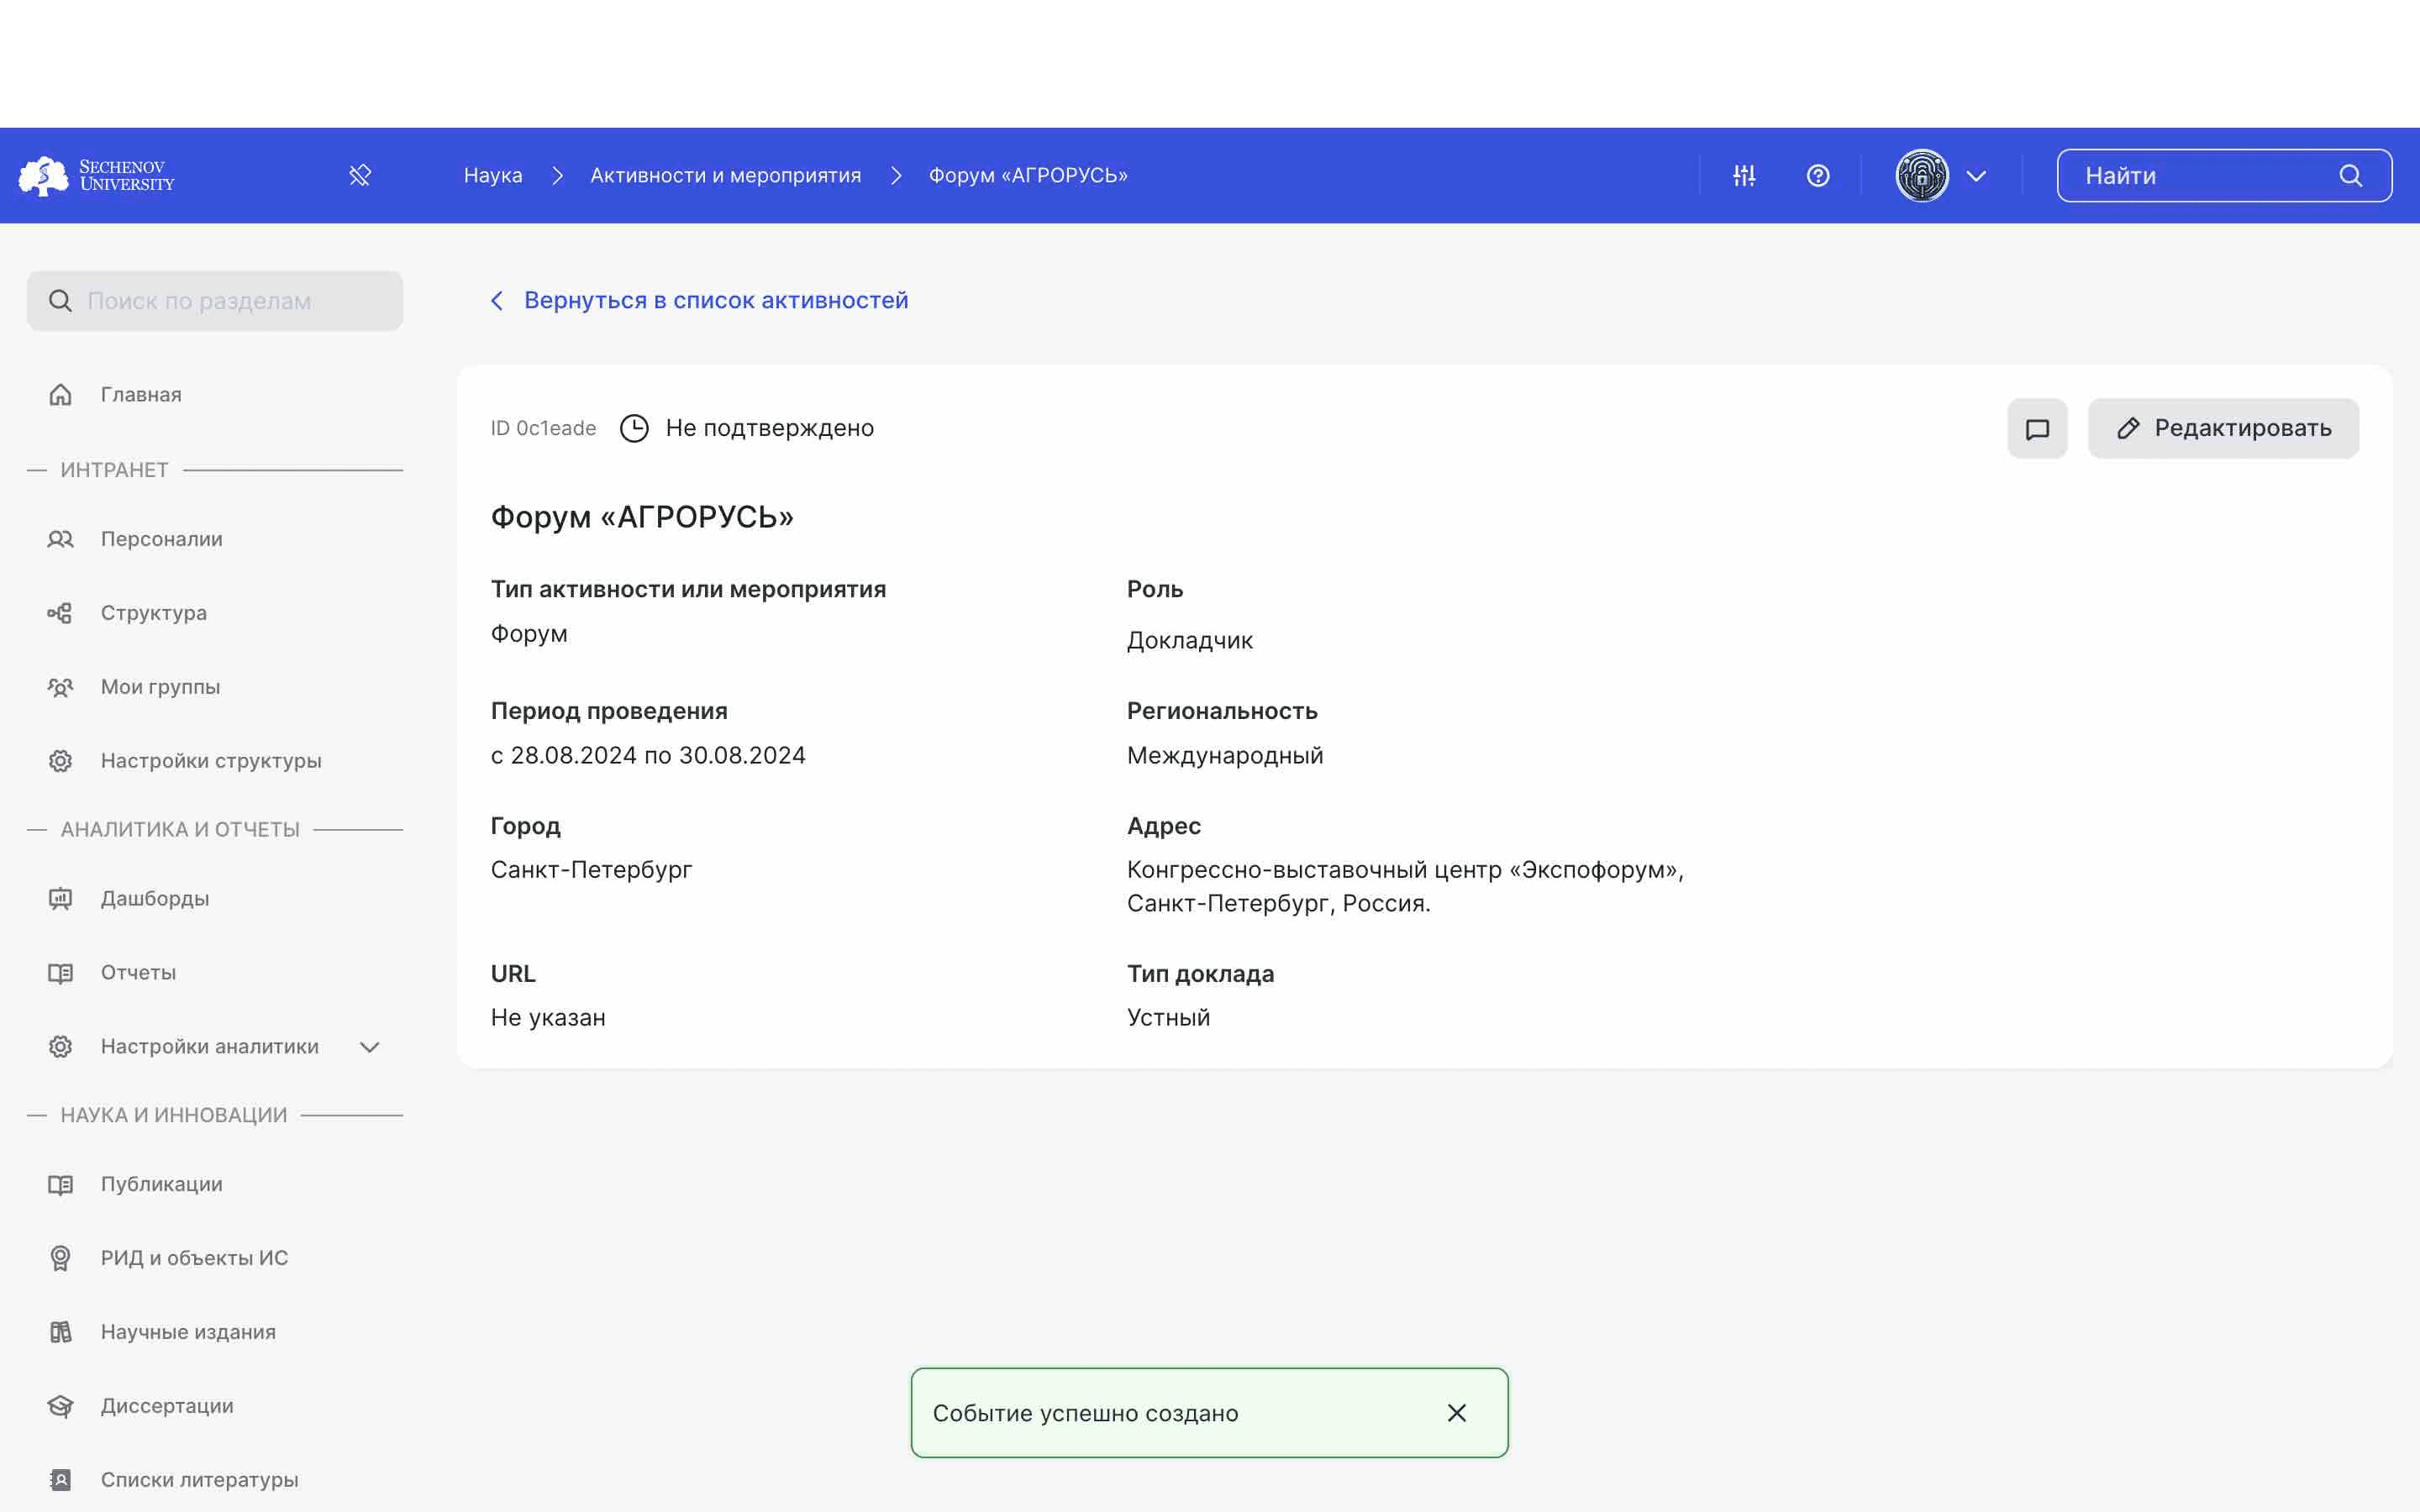Click the Форум «АГРОРУСЬ» heading
The height and width of the screenshot is (1512, 2420).
[x=642, y=517]
